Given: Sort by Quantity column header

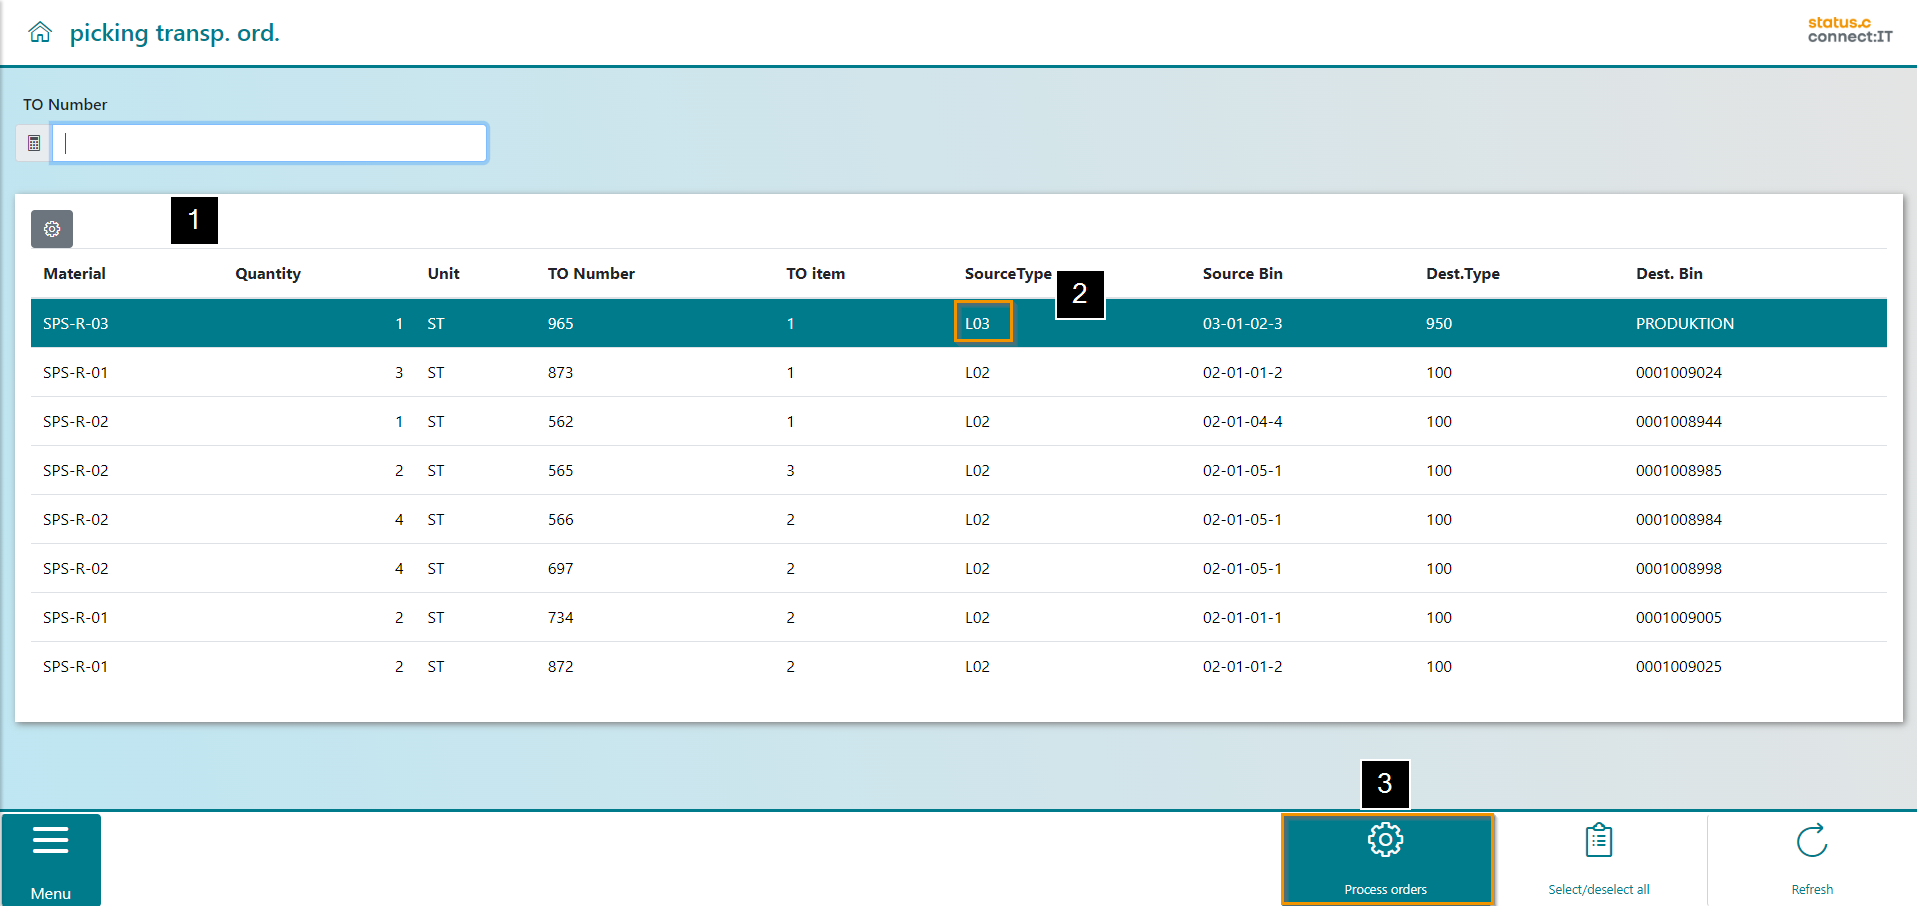Looking at the screenshot, I should (x=268, y=274).
